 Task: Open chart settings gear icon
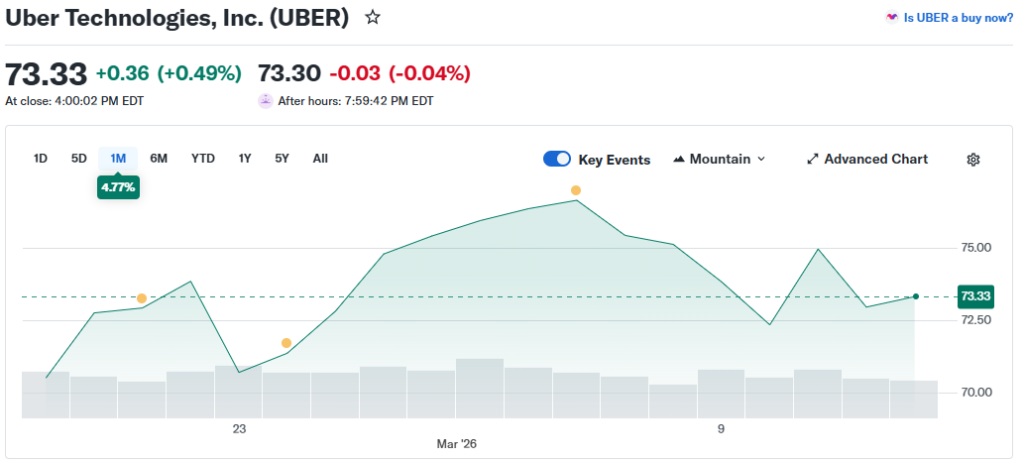(x=973, y=159)
